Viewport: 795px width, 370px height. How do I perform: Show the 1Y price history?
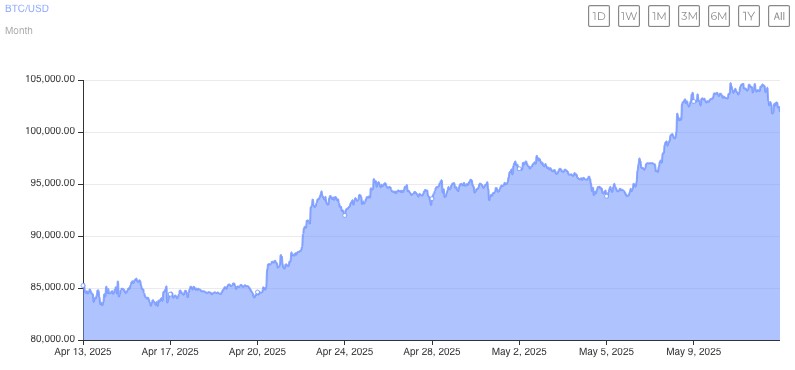coord(749,16)
